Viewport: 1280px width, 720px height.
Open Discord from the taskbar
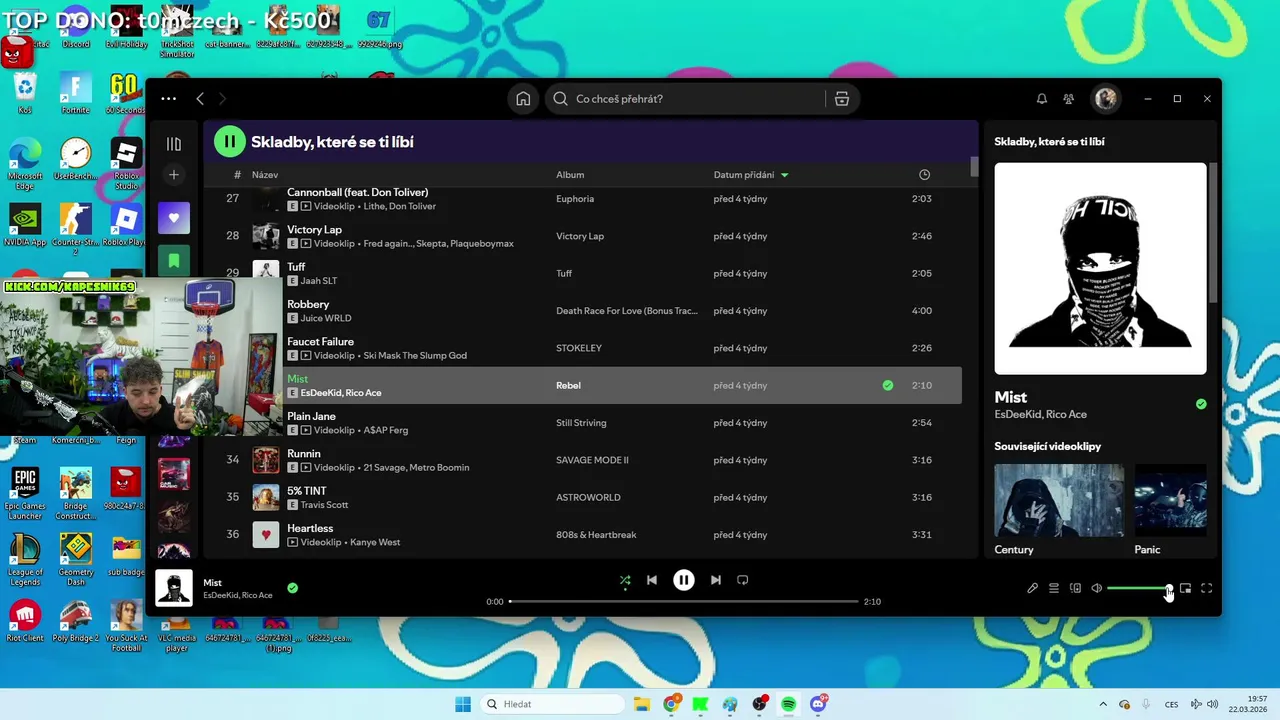[819, 704]
